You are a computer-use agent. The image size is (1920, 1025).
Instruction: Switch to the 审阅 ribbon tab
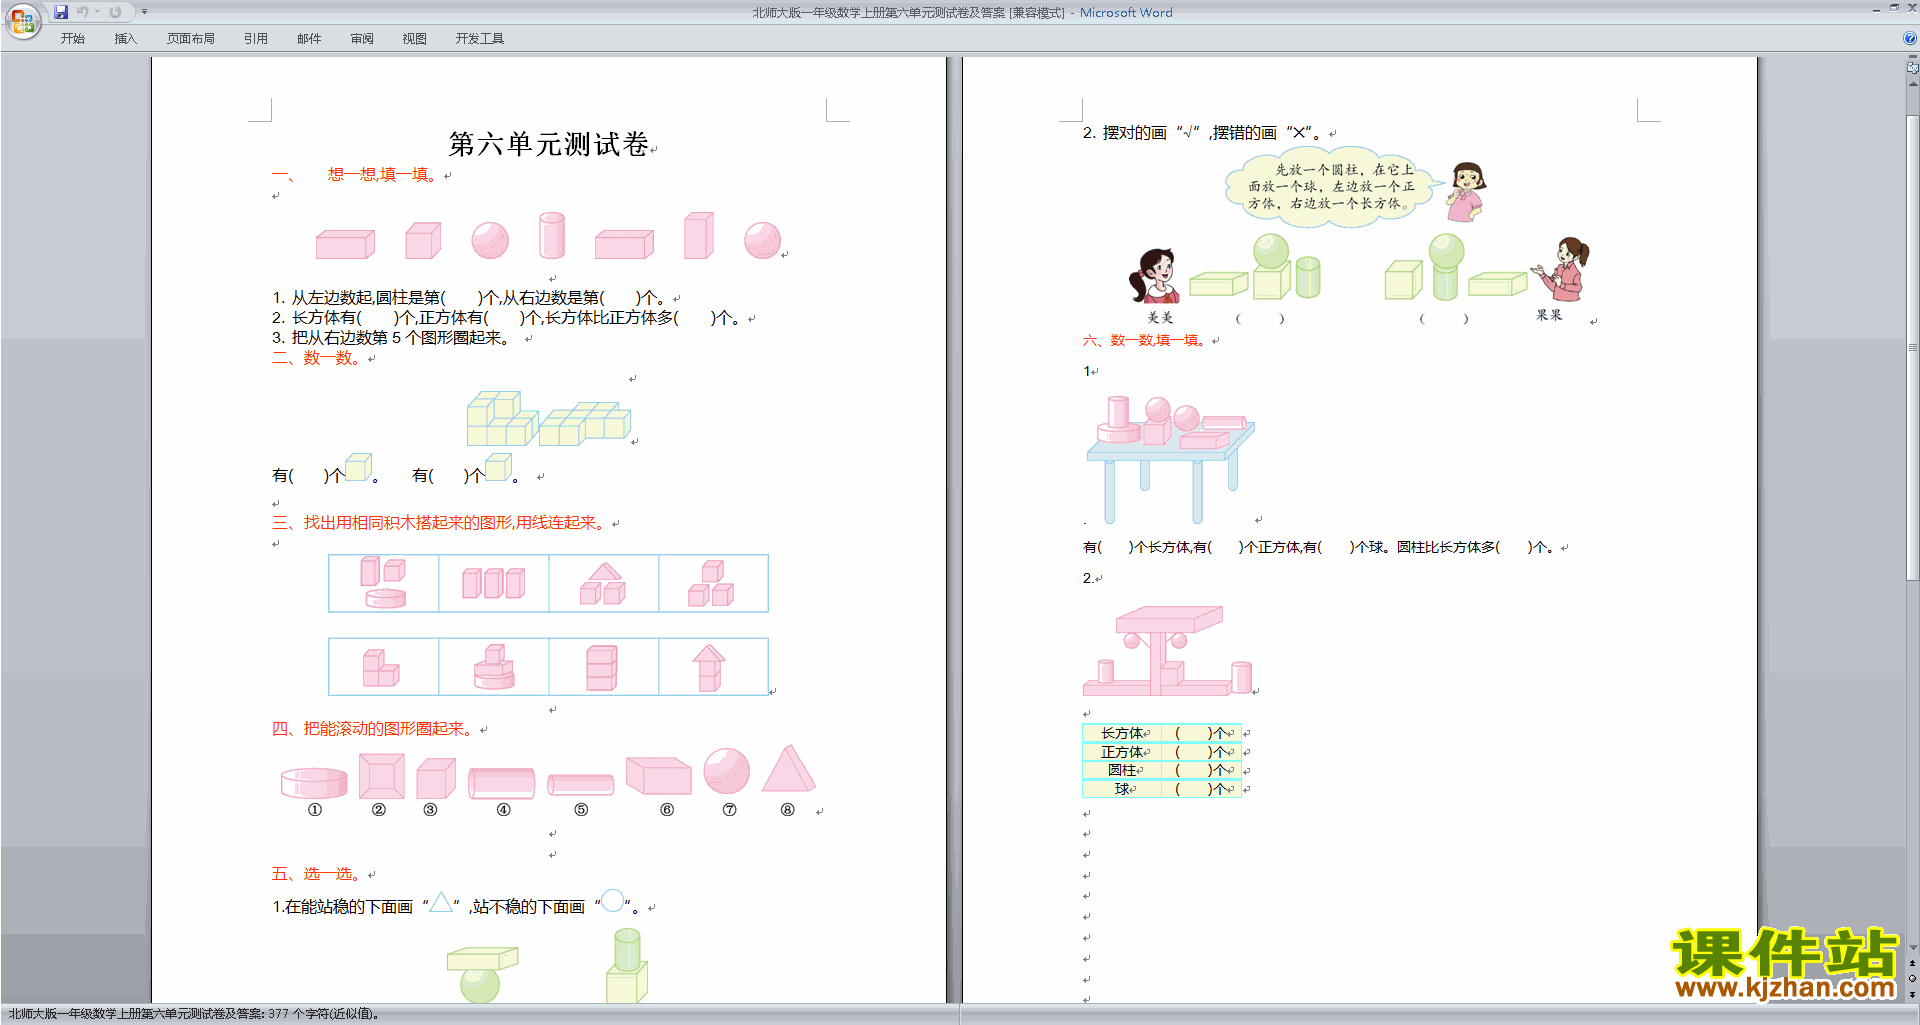[x=362, y=39]
